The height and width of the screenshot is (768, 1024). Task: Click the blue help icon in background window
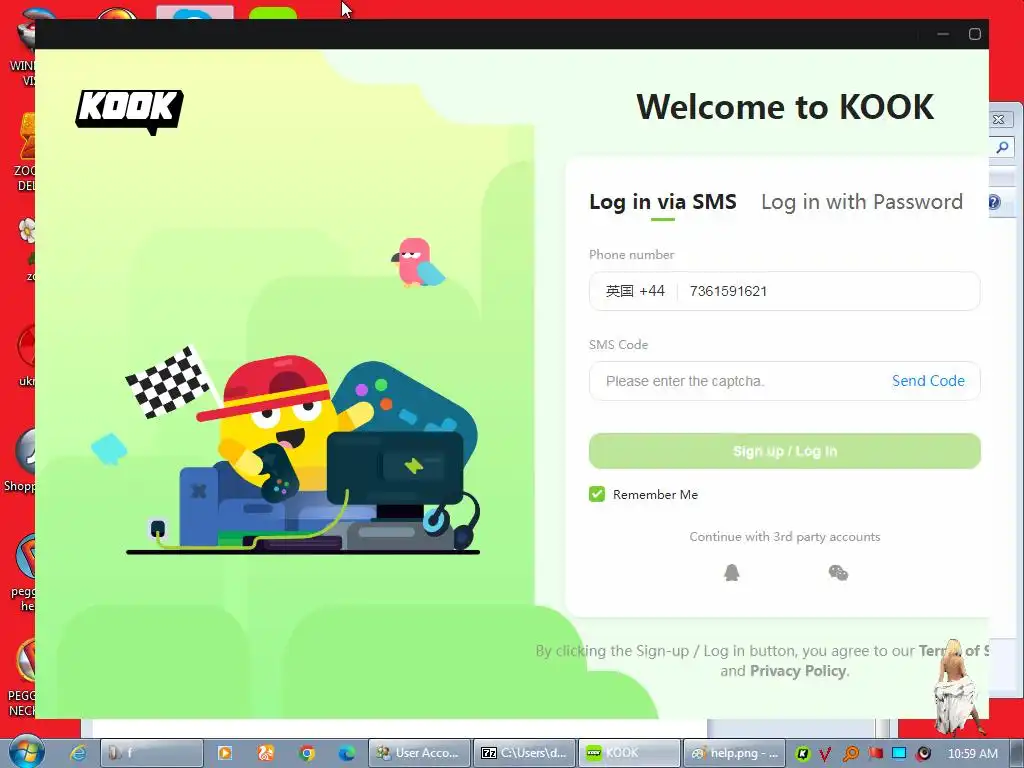pos(994,202)
